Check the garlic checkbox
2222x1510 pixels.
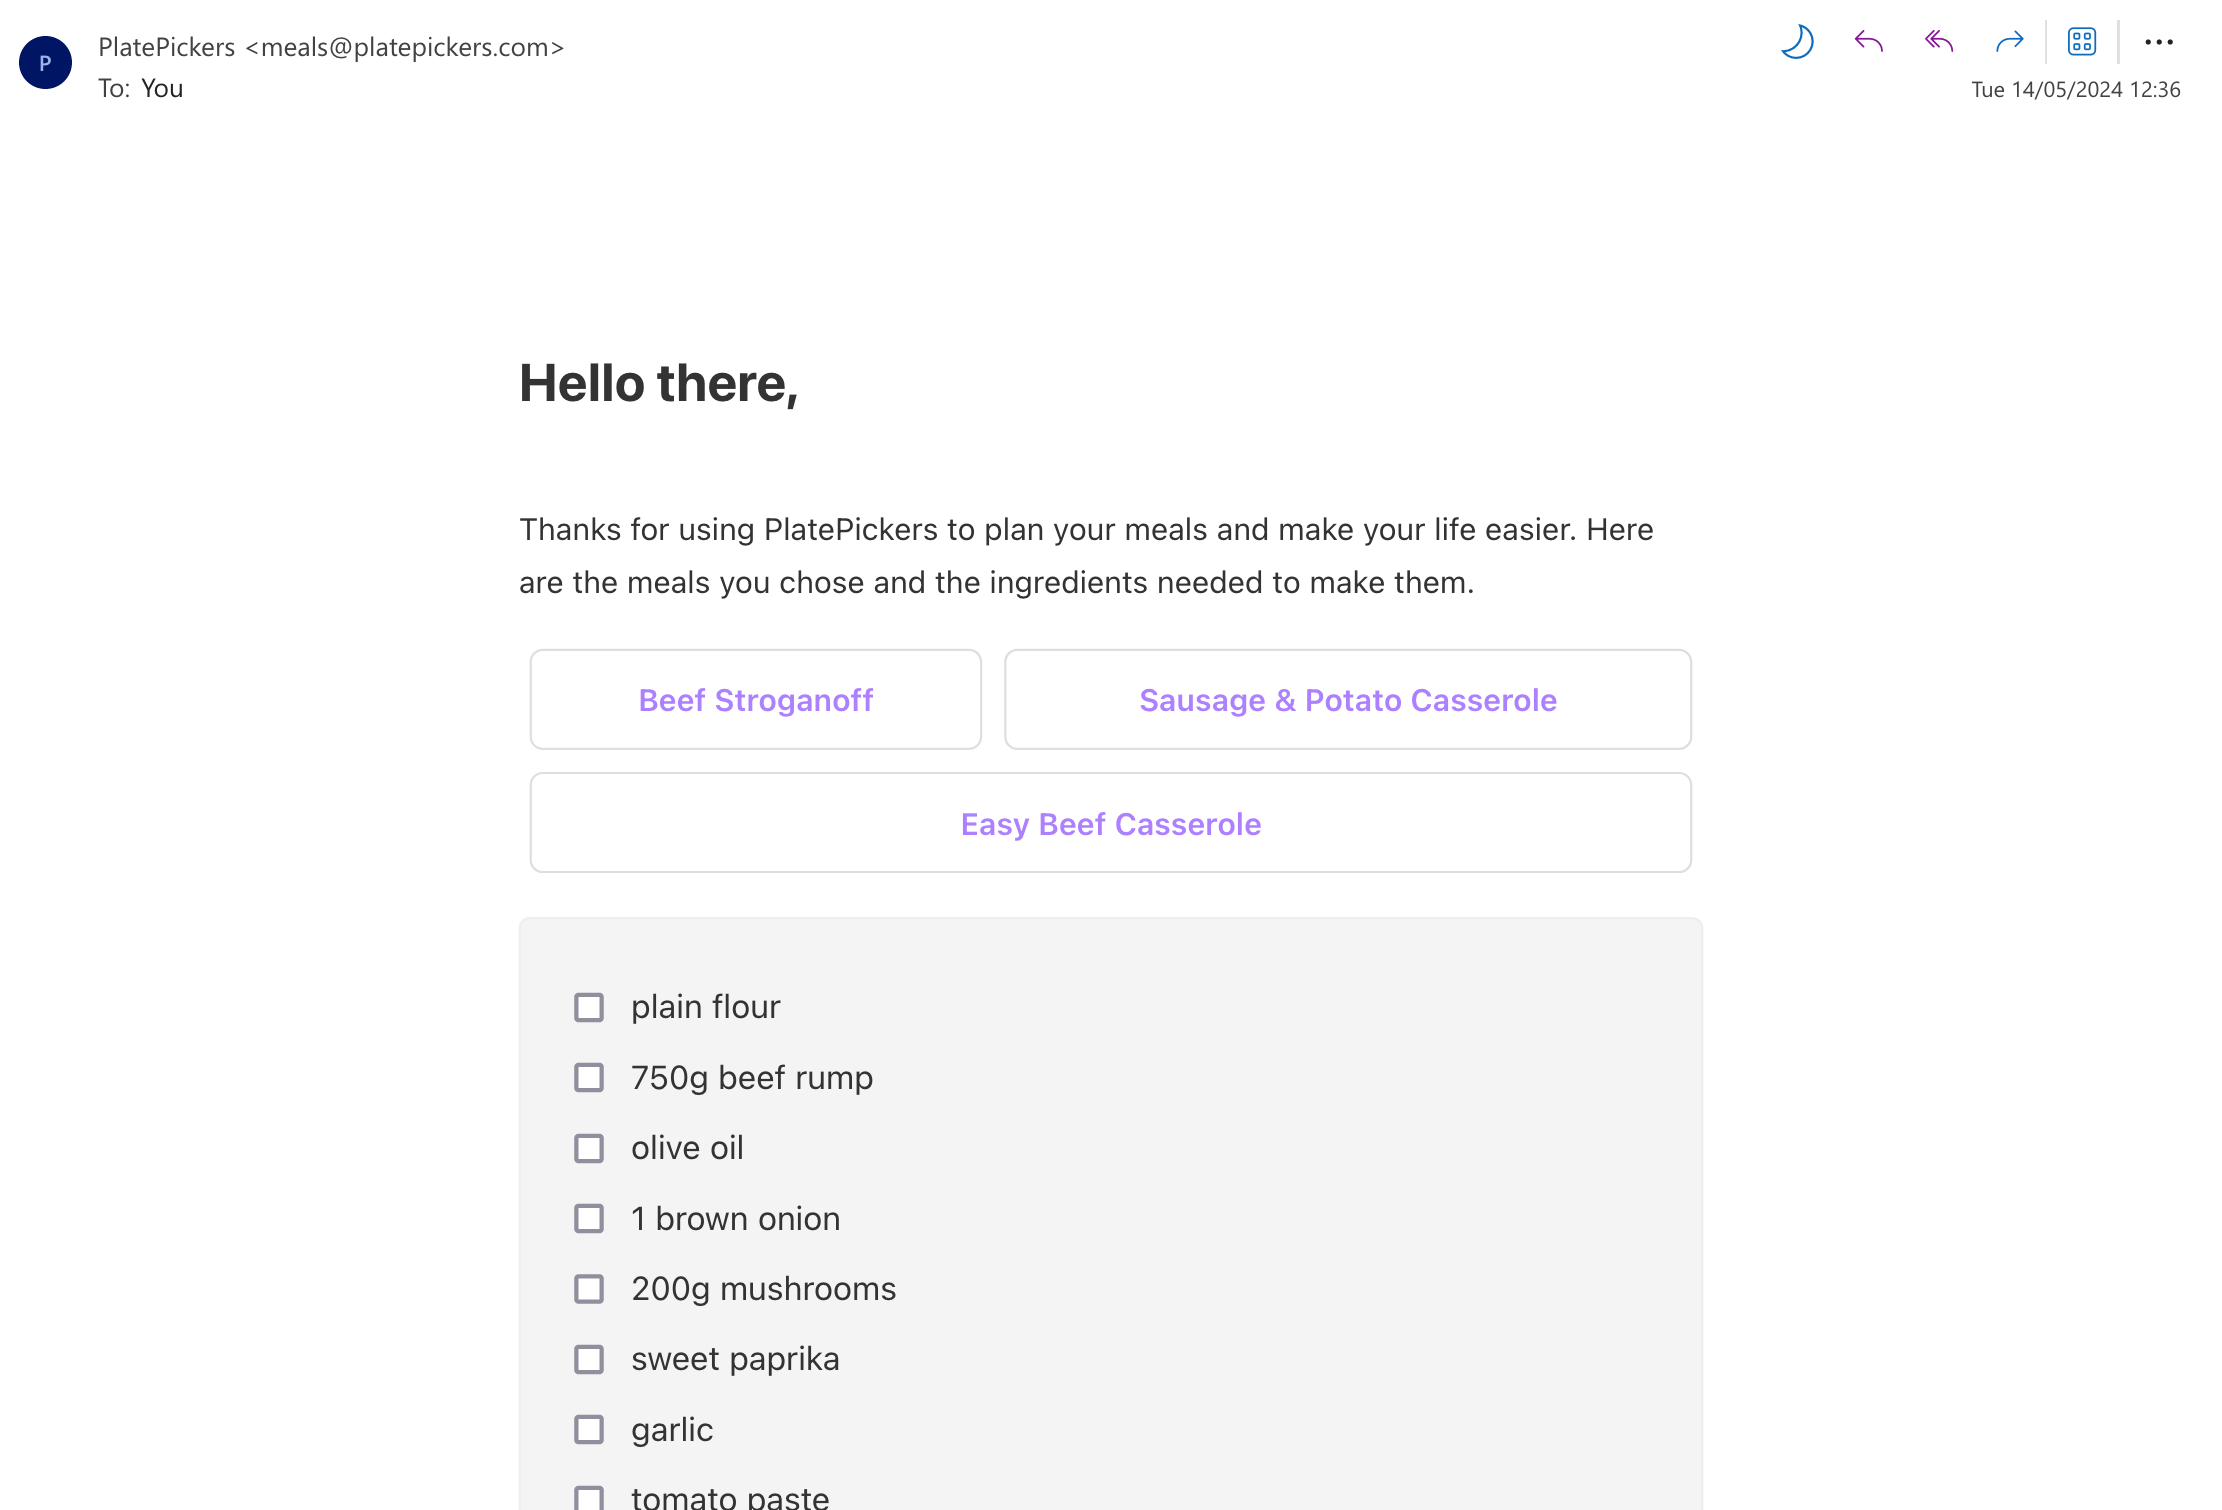(589, 1430)
